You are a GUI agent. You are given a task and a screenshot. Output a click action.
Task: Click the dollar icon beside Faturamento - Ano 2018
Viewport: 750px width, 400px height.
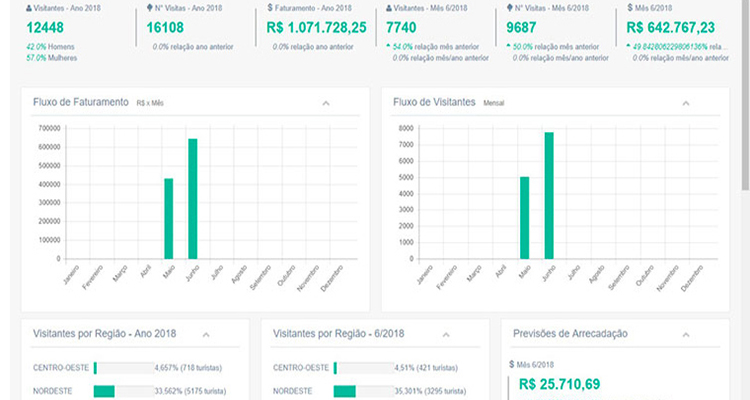click(270, 8)
